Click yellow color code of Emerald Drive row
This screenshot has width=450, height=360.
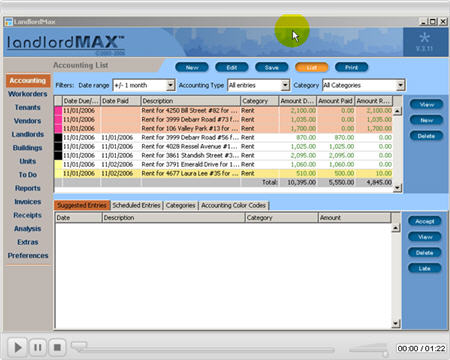tap(58, 164)
